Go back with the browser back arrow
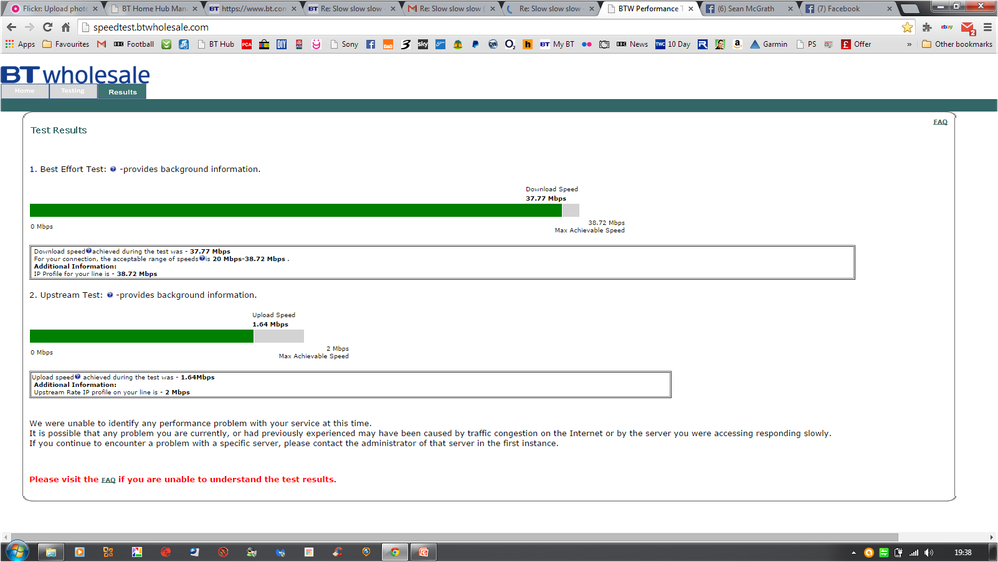This screenshot has height=562, width=998. click(11, 27)
